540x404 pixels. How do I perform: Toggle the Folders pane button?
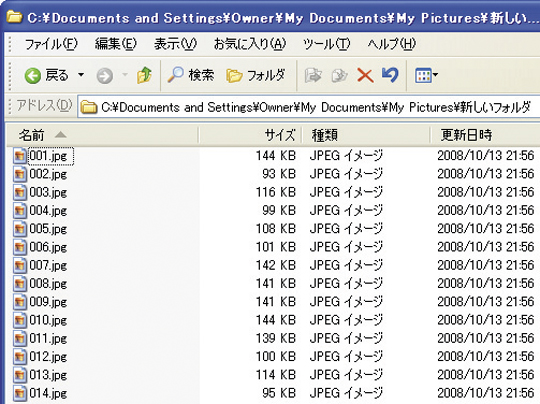click(x=256, y=75)
